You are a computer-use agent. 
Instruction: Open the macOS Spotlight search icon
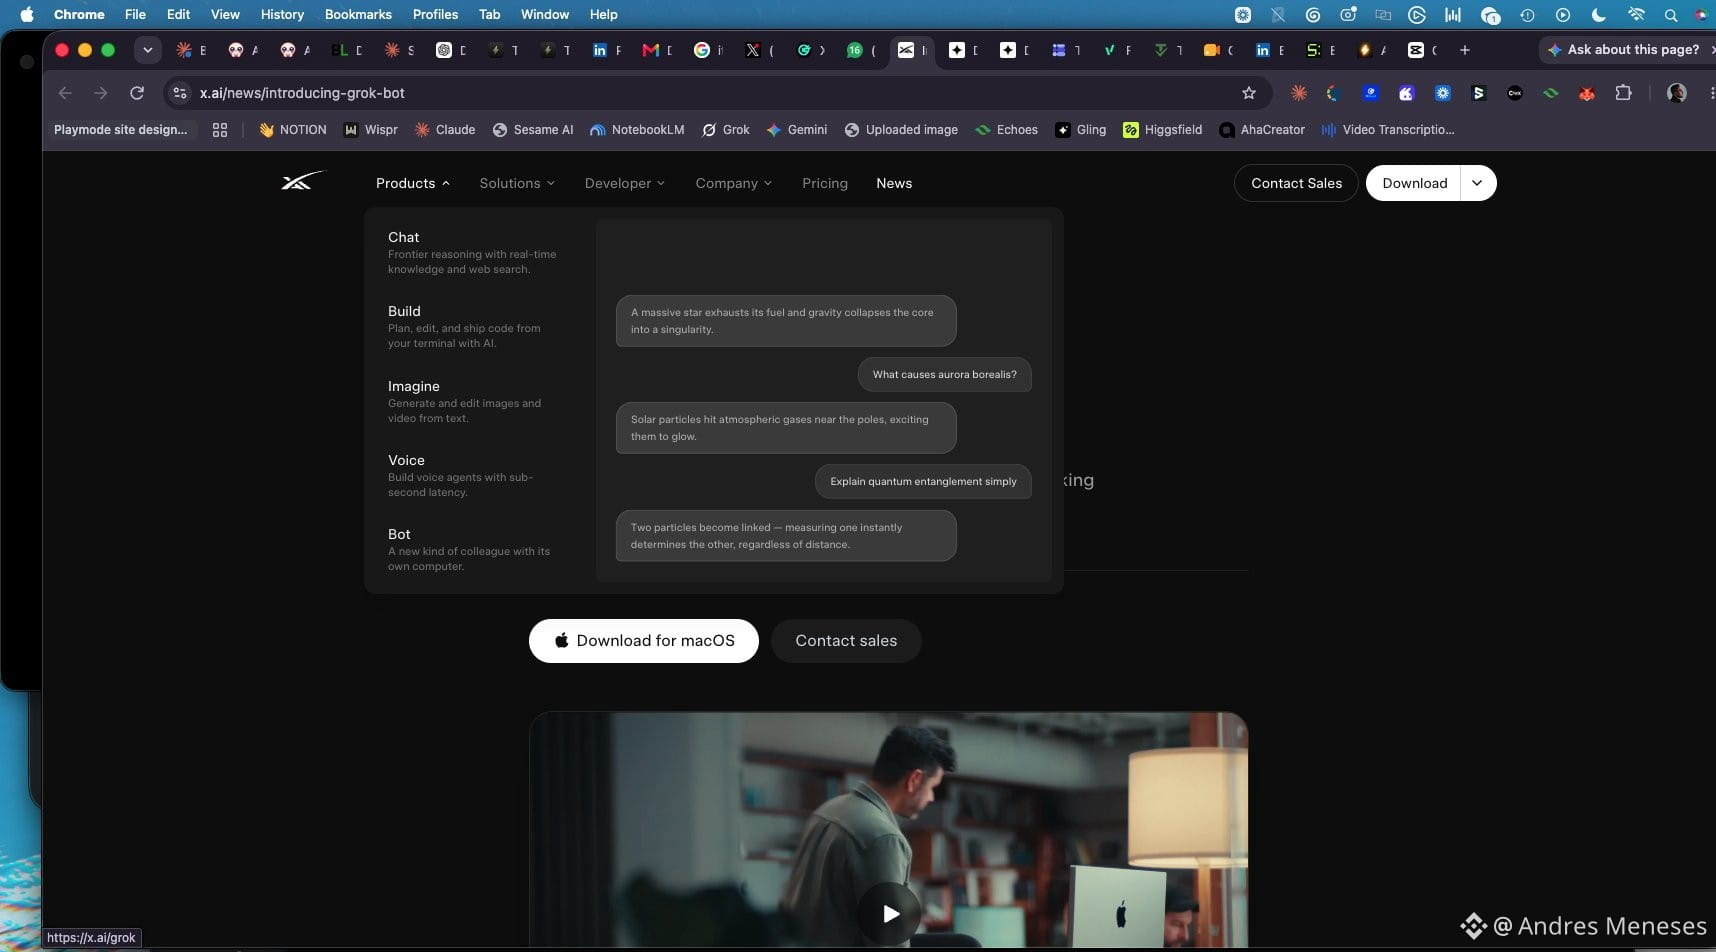coord(1671,15)
